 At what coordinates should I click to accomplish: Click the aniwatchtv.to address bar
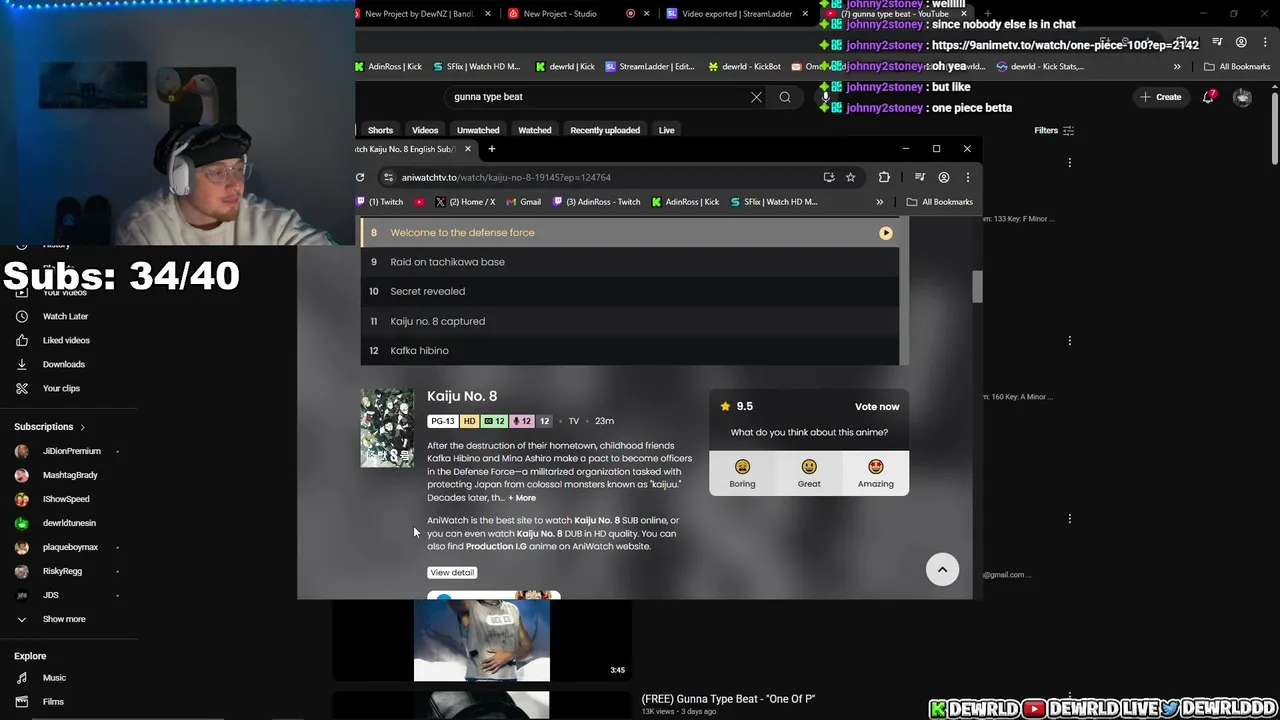tap(600, 177)
